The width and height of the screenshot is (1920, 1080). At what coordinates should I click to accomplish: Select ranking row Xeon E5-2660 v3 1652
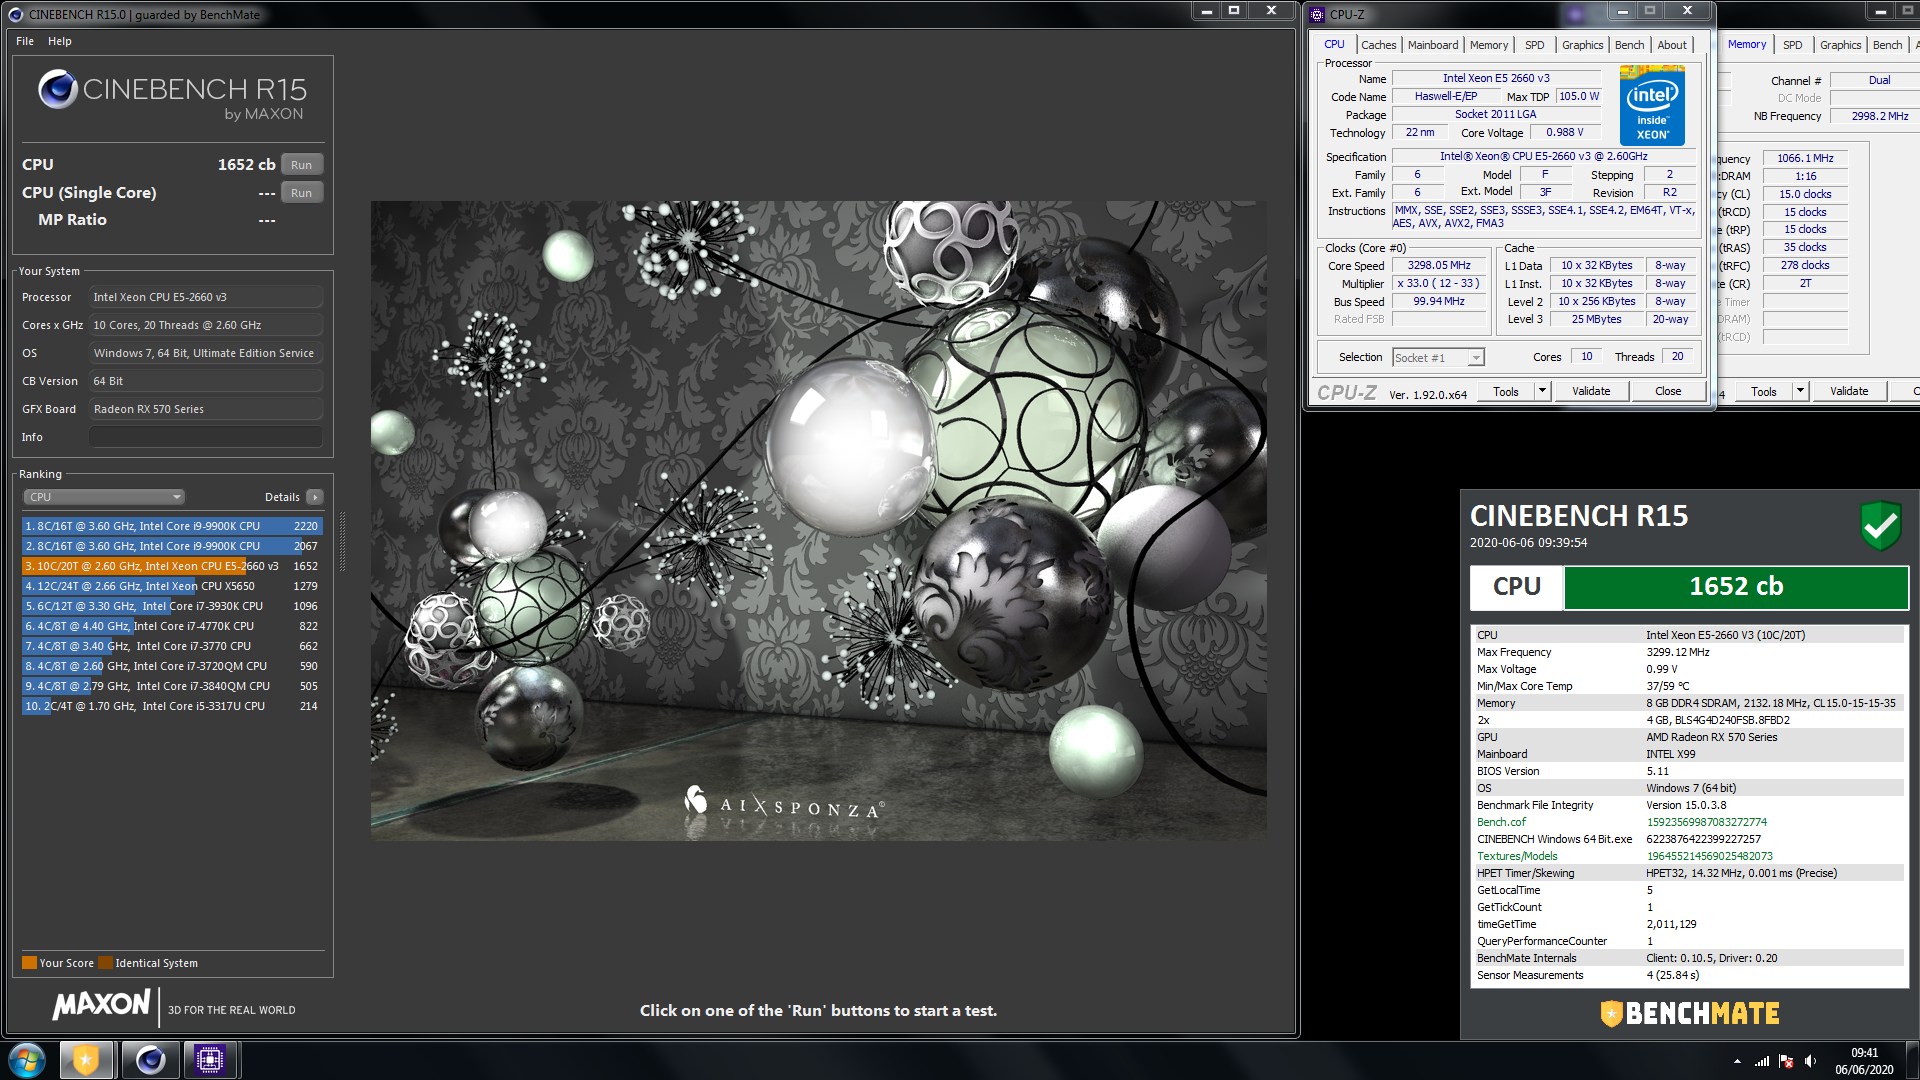pyautogui.click(x=171, y=566)
